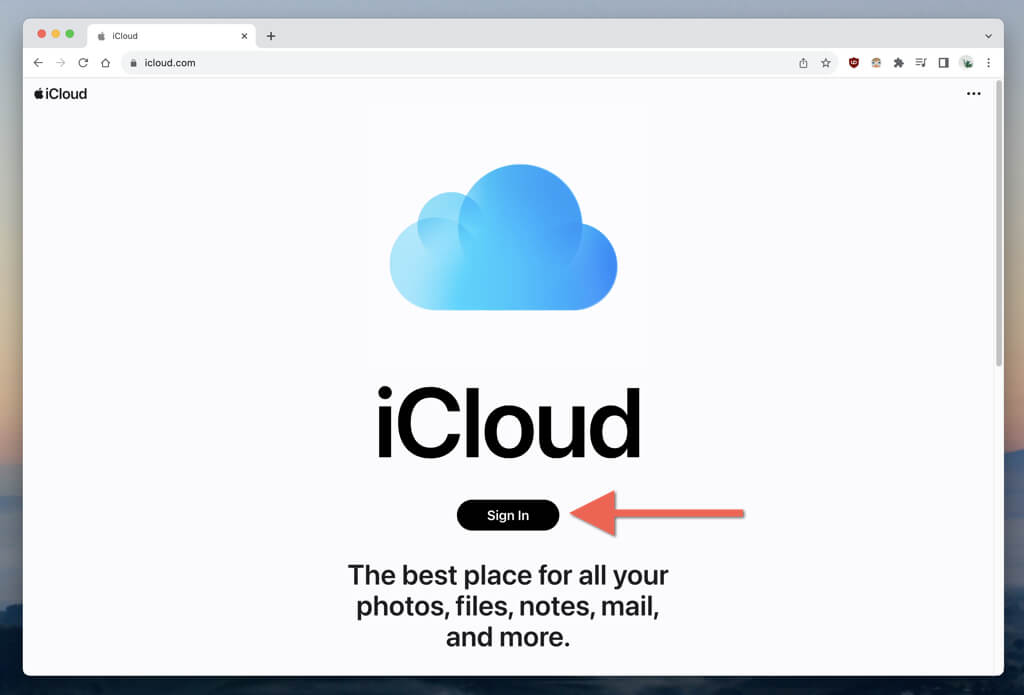Click the page vertical scrollbar
Viewport: 1024px width, 695px height.
[x=999, y=222]
